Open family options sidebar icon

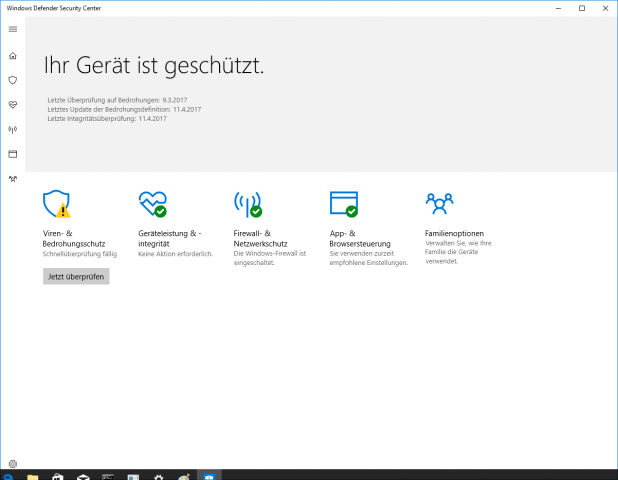click(13, 179)
